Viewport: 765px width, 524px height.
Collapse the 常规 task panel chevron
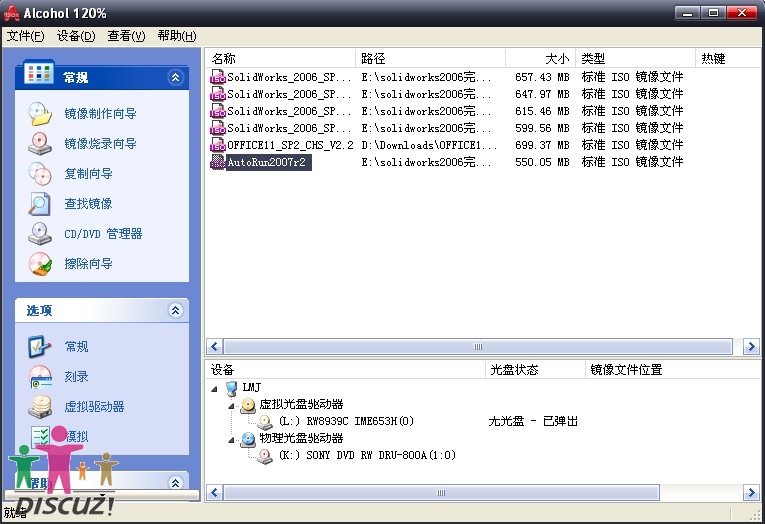tap(176, 77)
